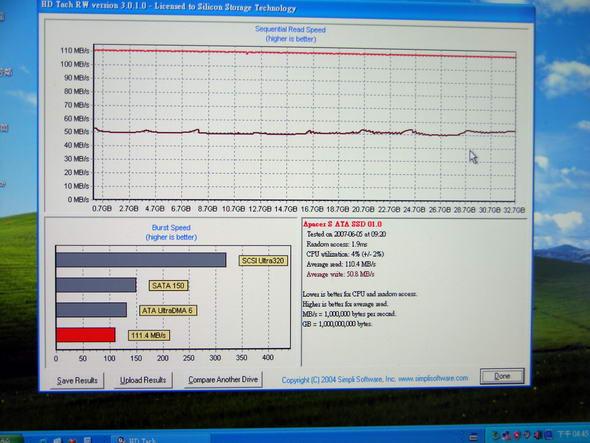The width and height of the screenshot is (590, 443).
Task: Click the Upload Results button
Action: (x=143, y=380)
